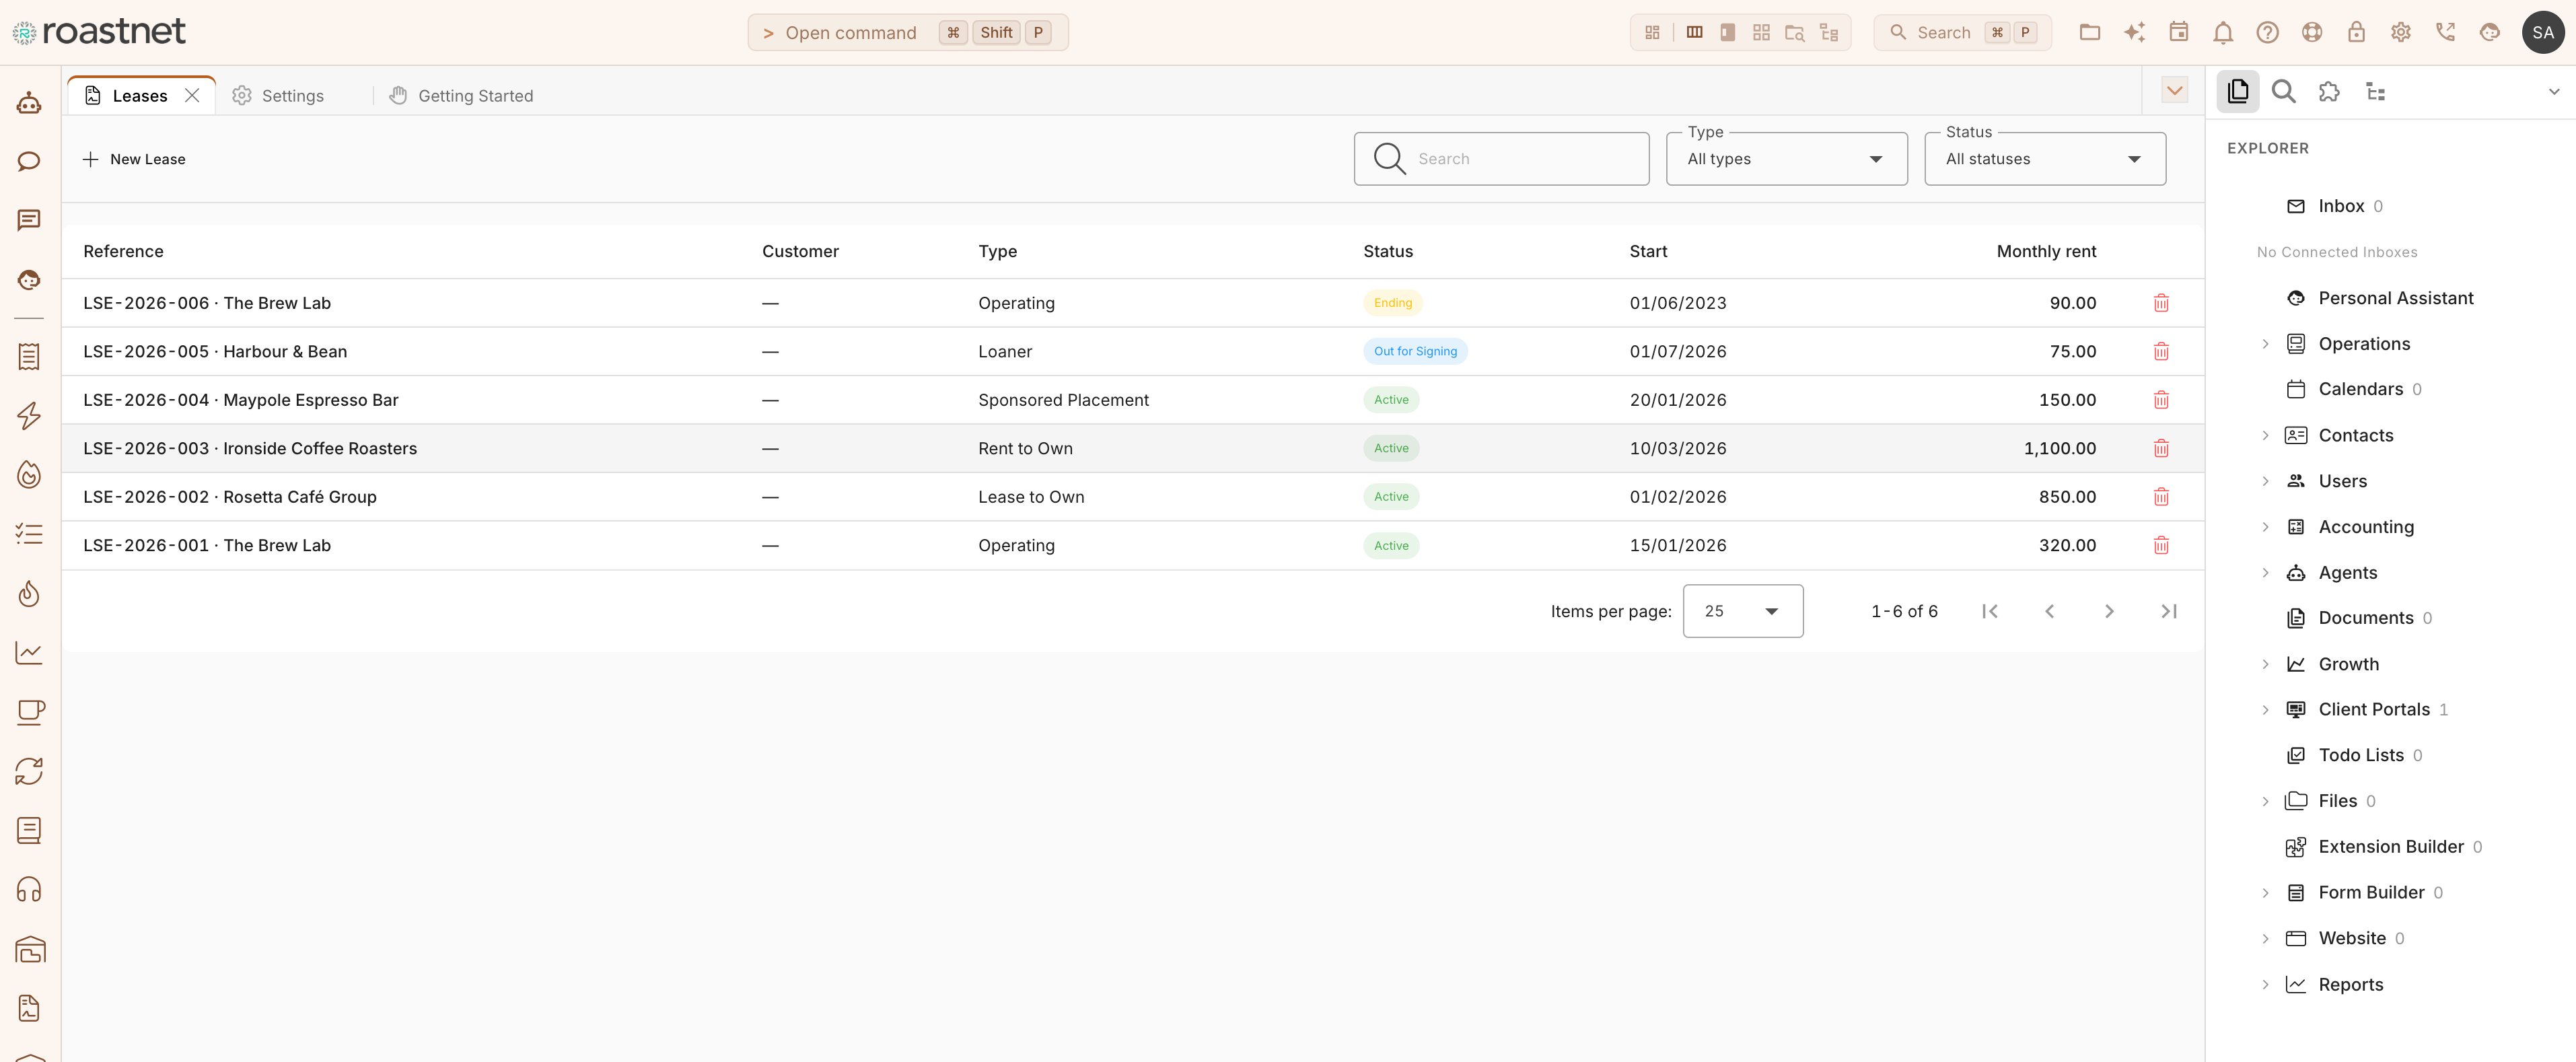Delete Ironside Coffee Roasters lease trash icon
Image resolution: width=2576 pixels, height=1062 pixels.
click(2161, 449)
